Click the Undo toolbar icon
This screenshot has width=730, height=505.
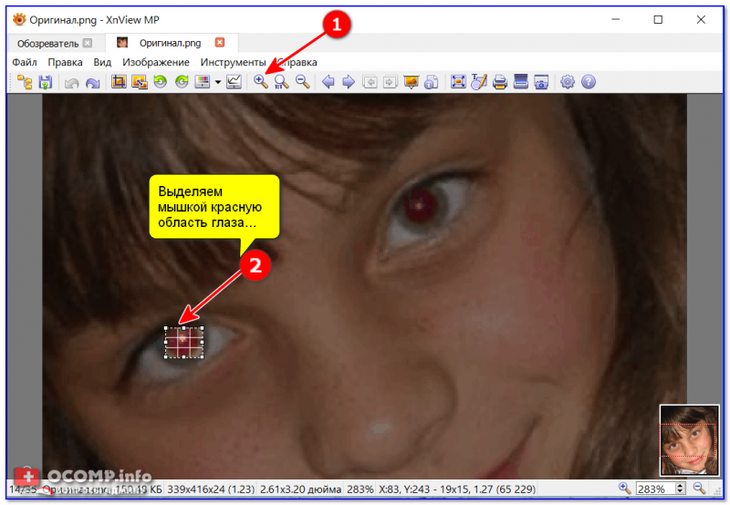click(71, 83)
